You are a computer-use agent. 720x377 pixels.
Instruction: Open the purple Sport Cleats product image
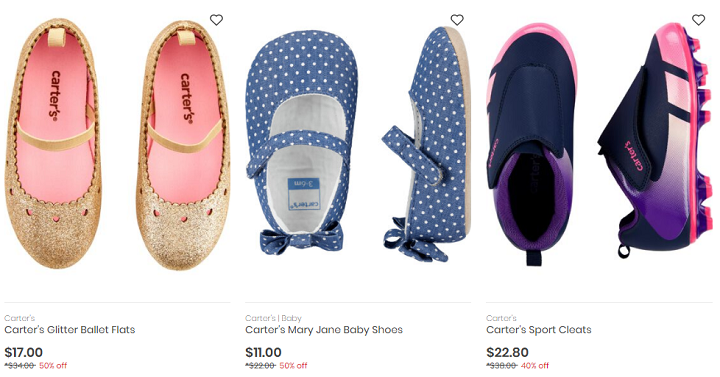click(x=599, y=144)
